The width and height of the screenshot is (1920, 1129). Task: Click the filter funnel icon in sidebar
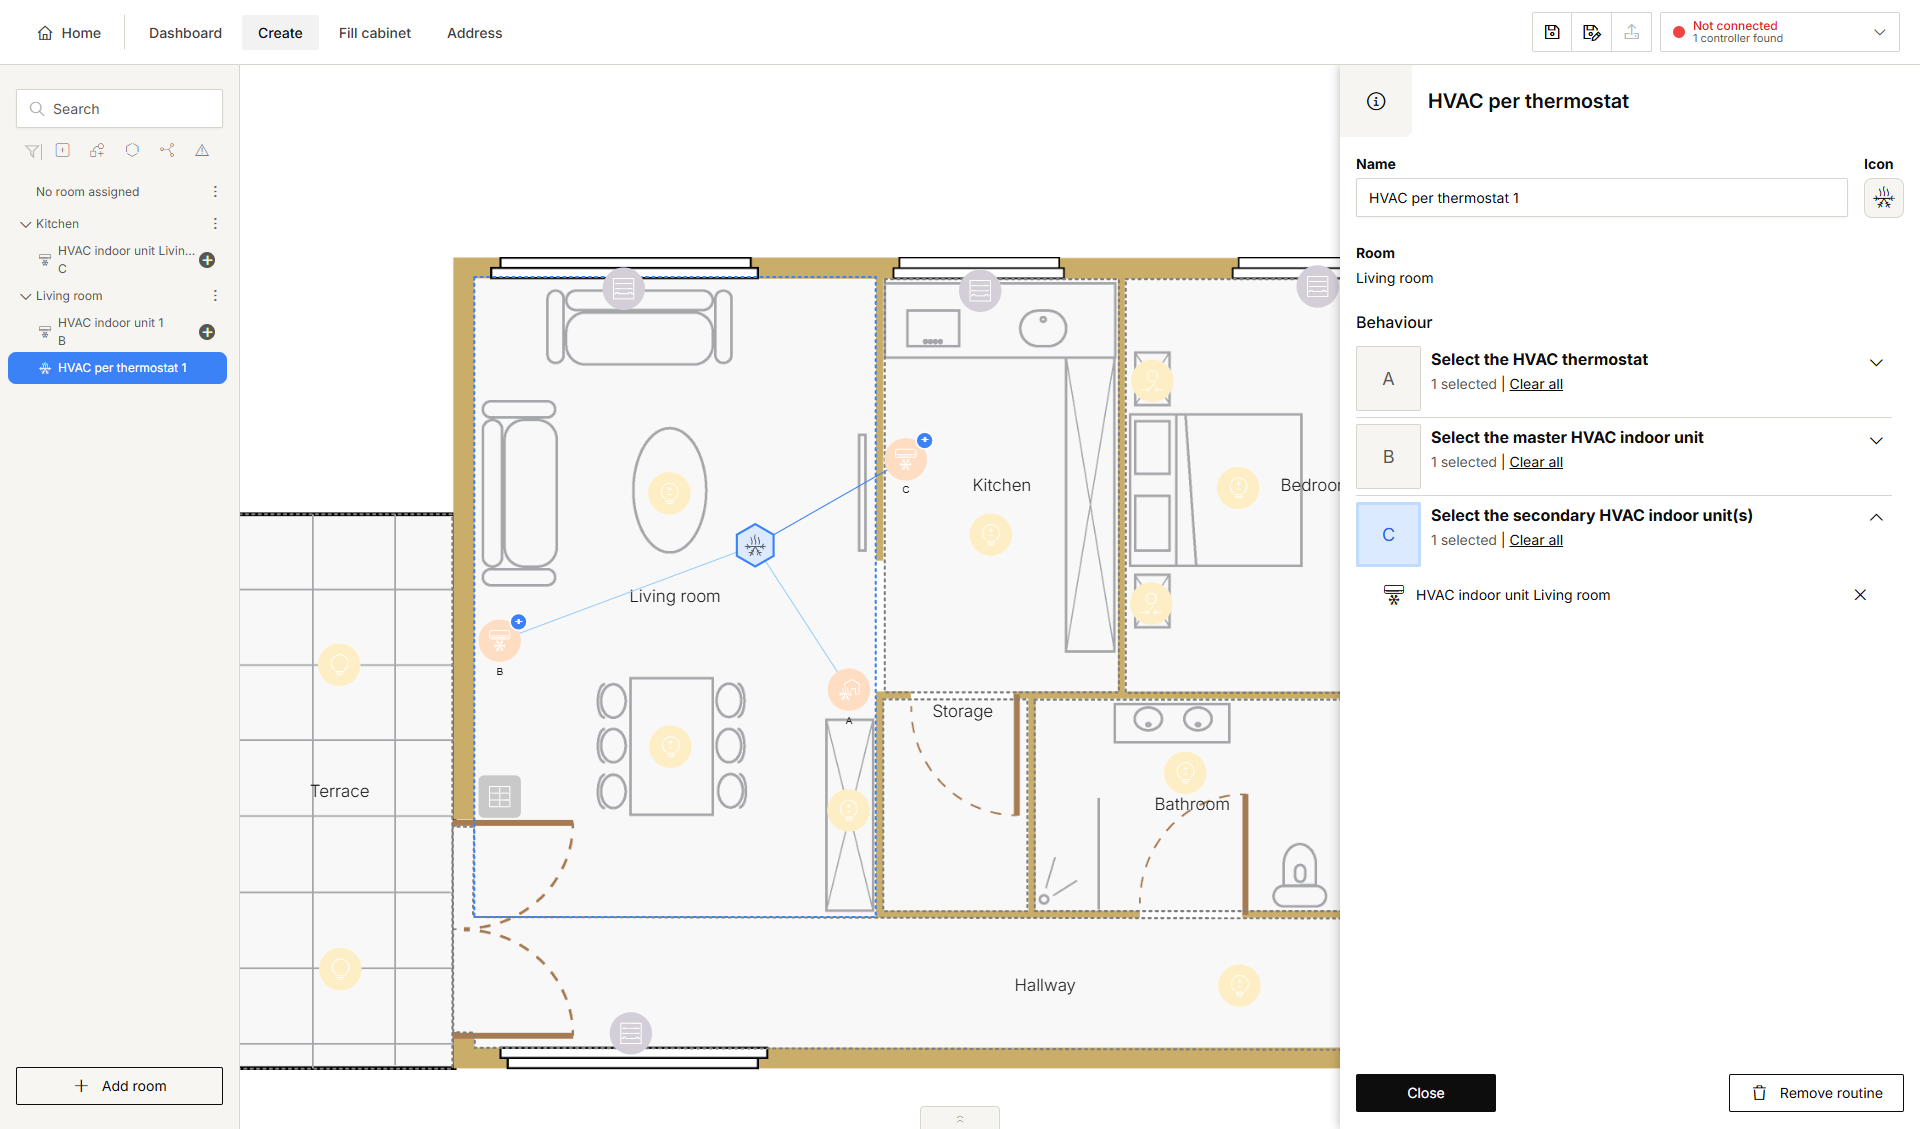[33, 151]
